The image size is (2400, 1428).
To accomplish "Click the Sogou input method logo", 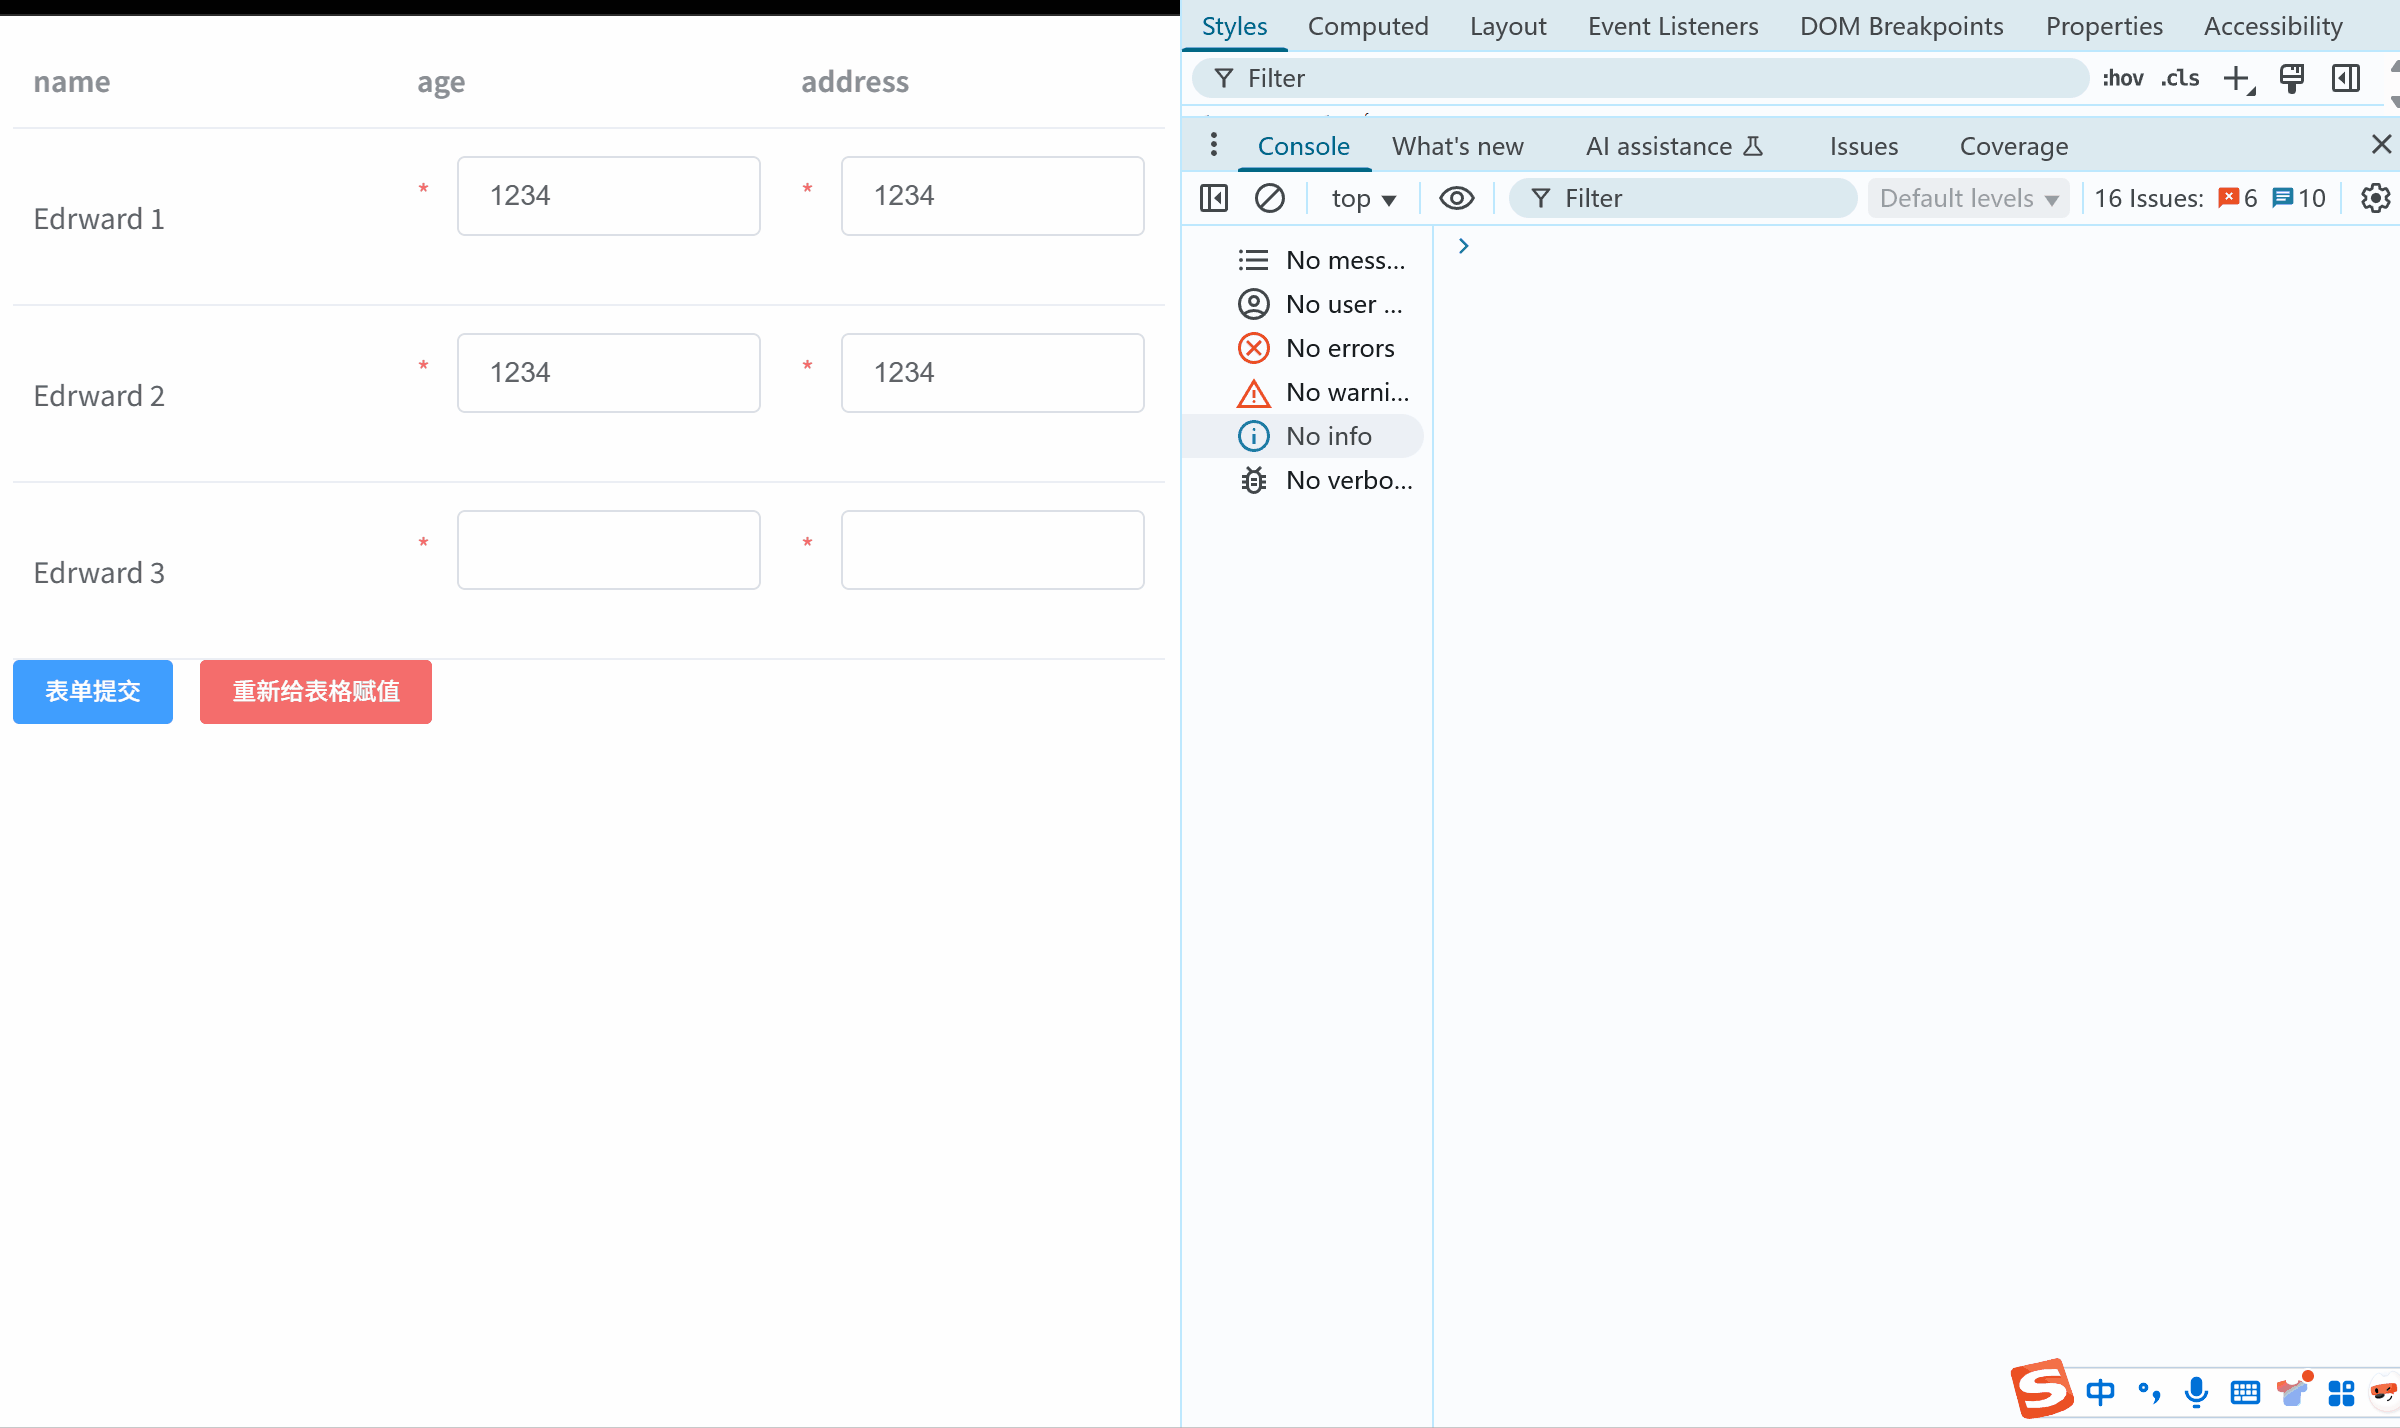I will (x=2040, y=1389).
